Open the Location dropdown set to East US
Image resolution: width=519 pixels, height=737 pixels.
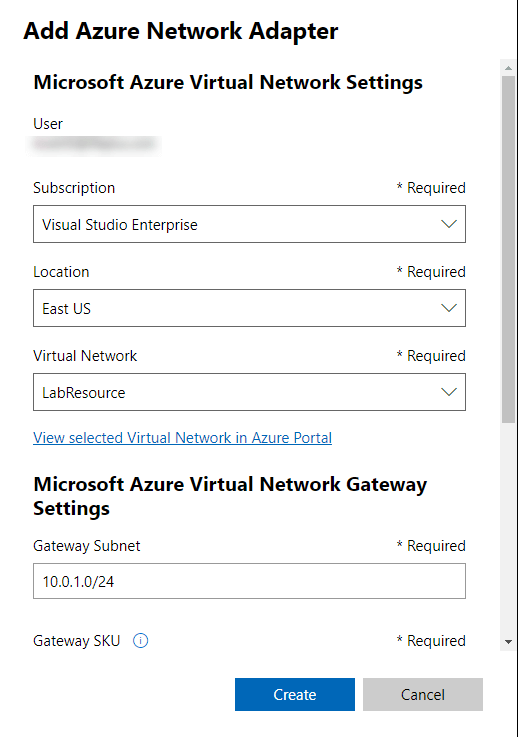[x=249, y=308]
